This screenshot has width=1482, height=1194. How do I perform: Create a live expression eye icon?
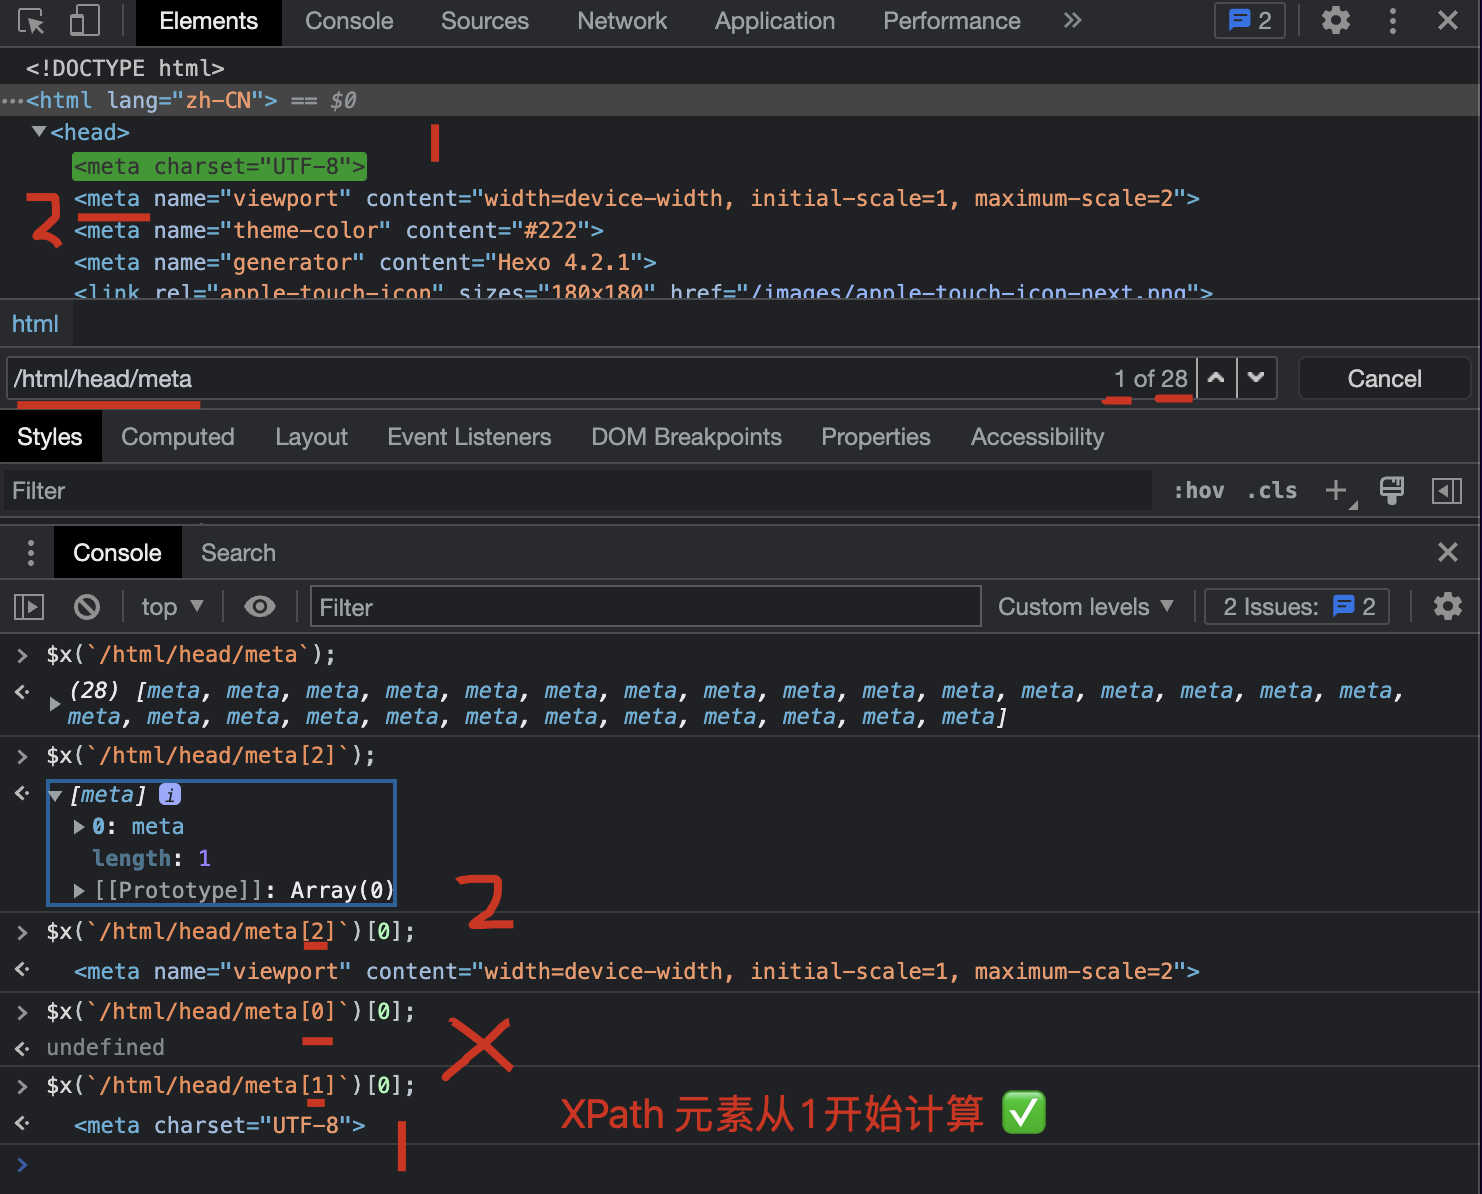[x=260, y=607]
